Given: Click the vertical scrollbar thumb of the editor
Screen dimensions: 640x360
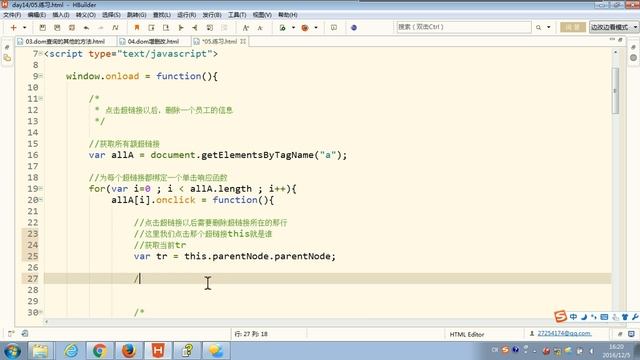Looking at the screenshot, I should point(615,91).
